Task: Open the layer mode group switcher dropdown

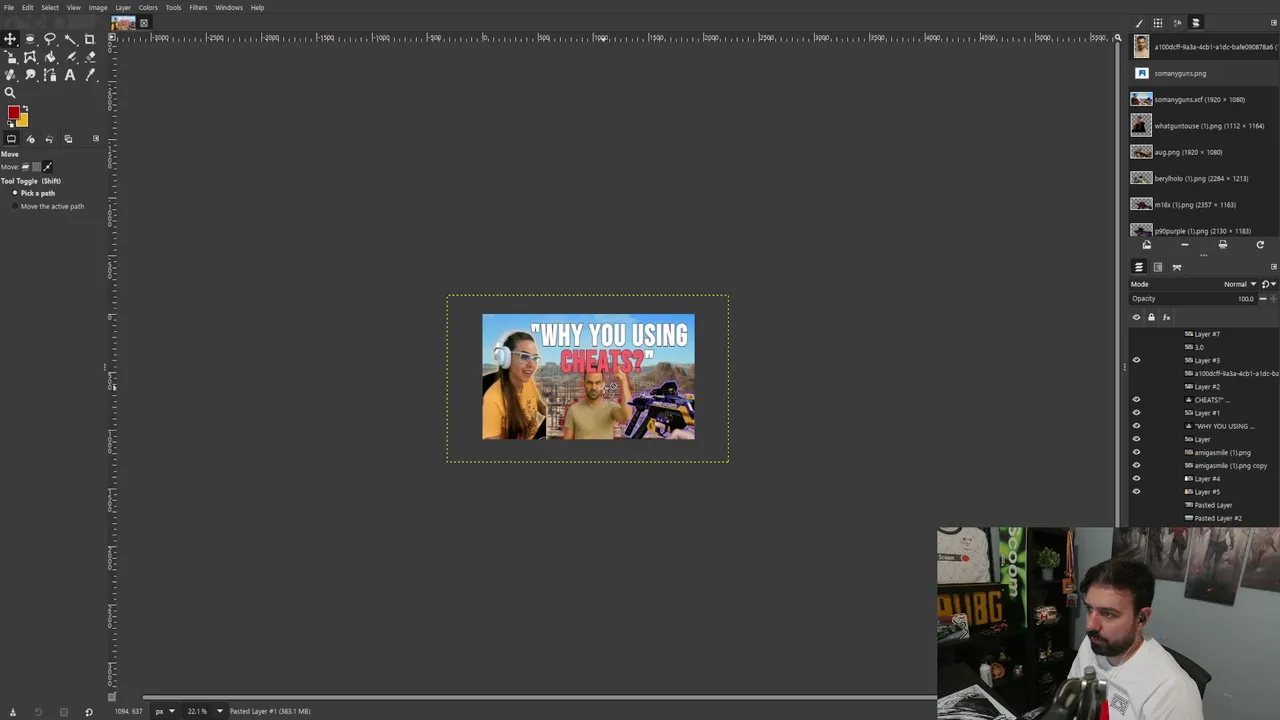Action: click(x=1268, y=284)
